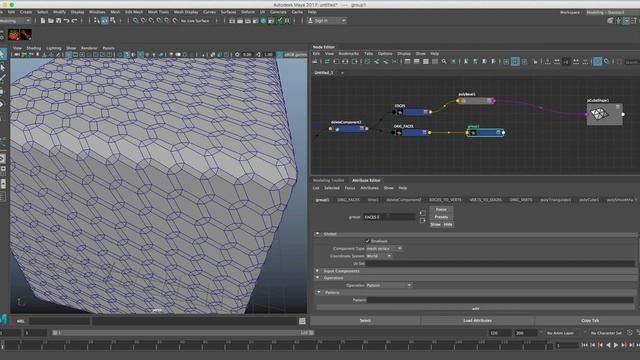
Task: Open the Tabs menu in Node Editor
Action: pos(369,53)
